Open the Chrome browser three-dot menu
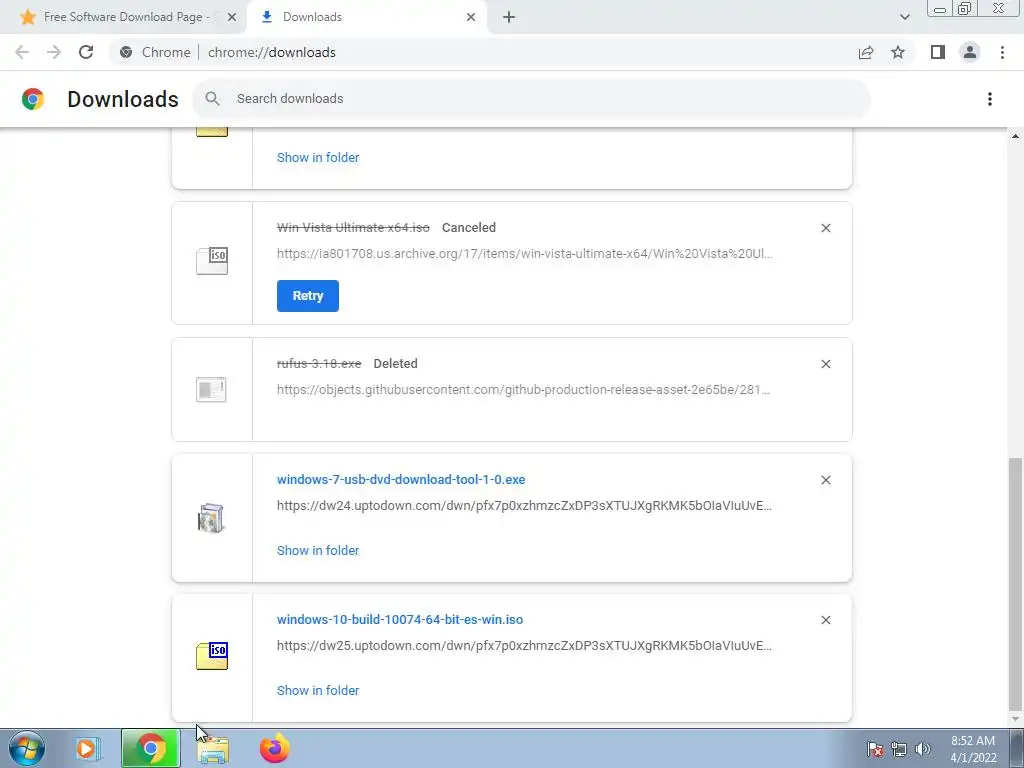Viewport: 1024px width, 768px height. click(1002, 52)
